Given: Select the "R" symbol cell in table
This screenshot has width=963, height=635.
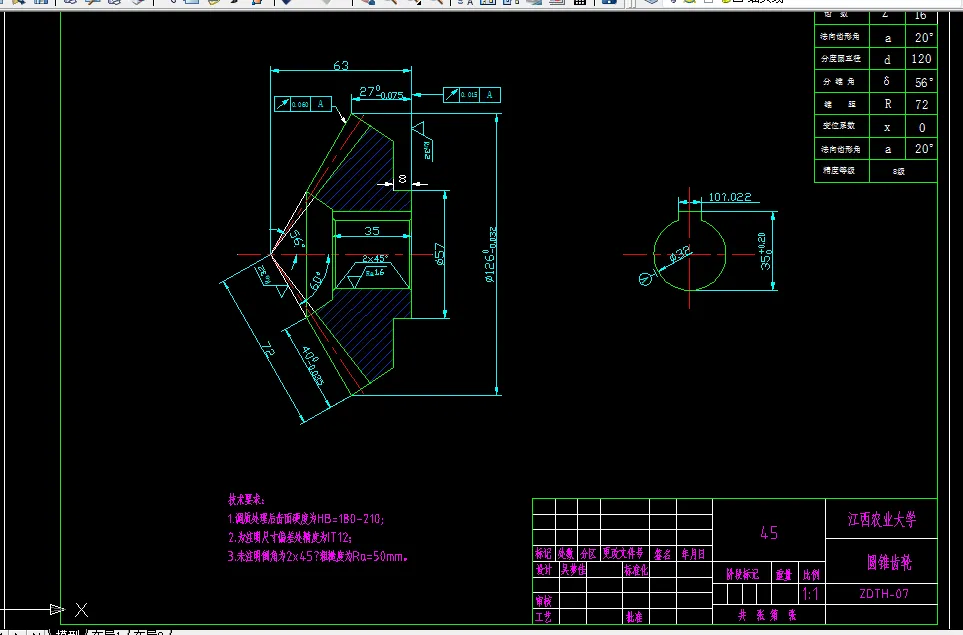Looking at the screenshot, I should 887,104.
